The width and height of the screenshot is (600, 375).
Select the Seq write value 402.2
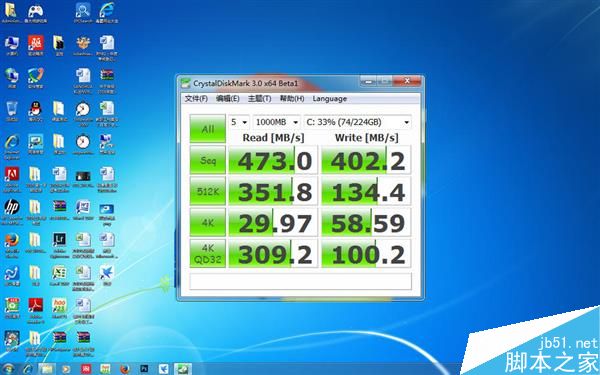coord(366,160)
